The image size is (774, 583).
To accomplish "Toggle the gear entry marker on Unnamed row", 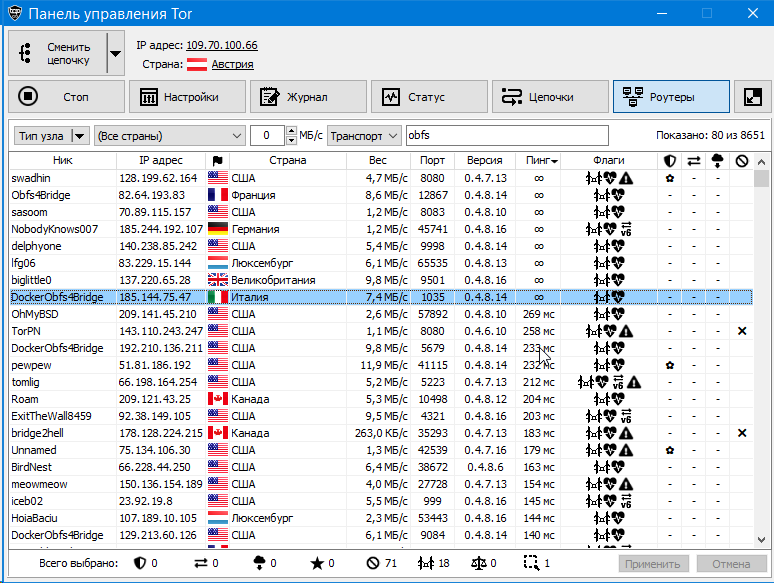I will (x=670, y=450).
